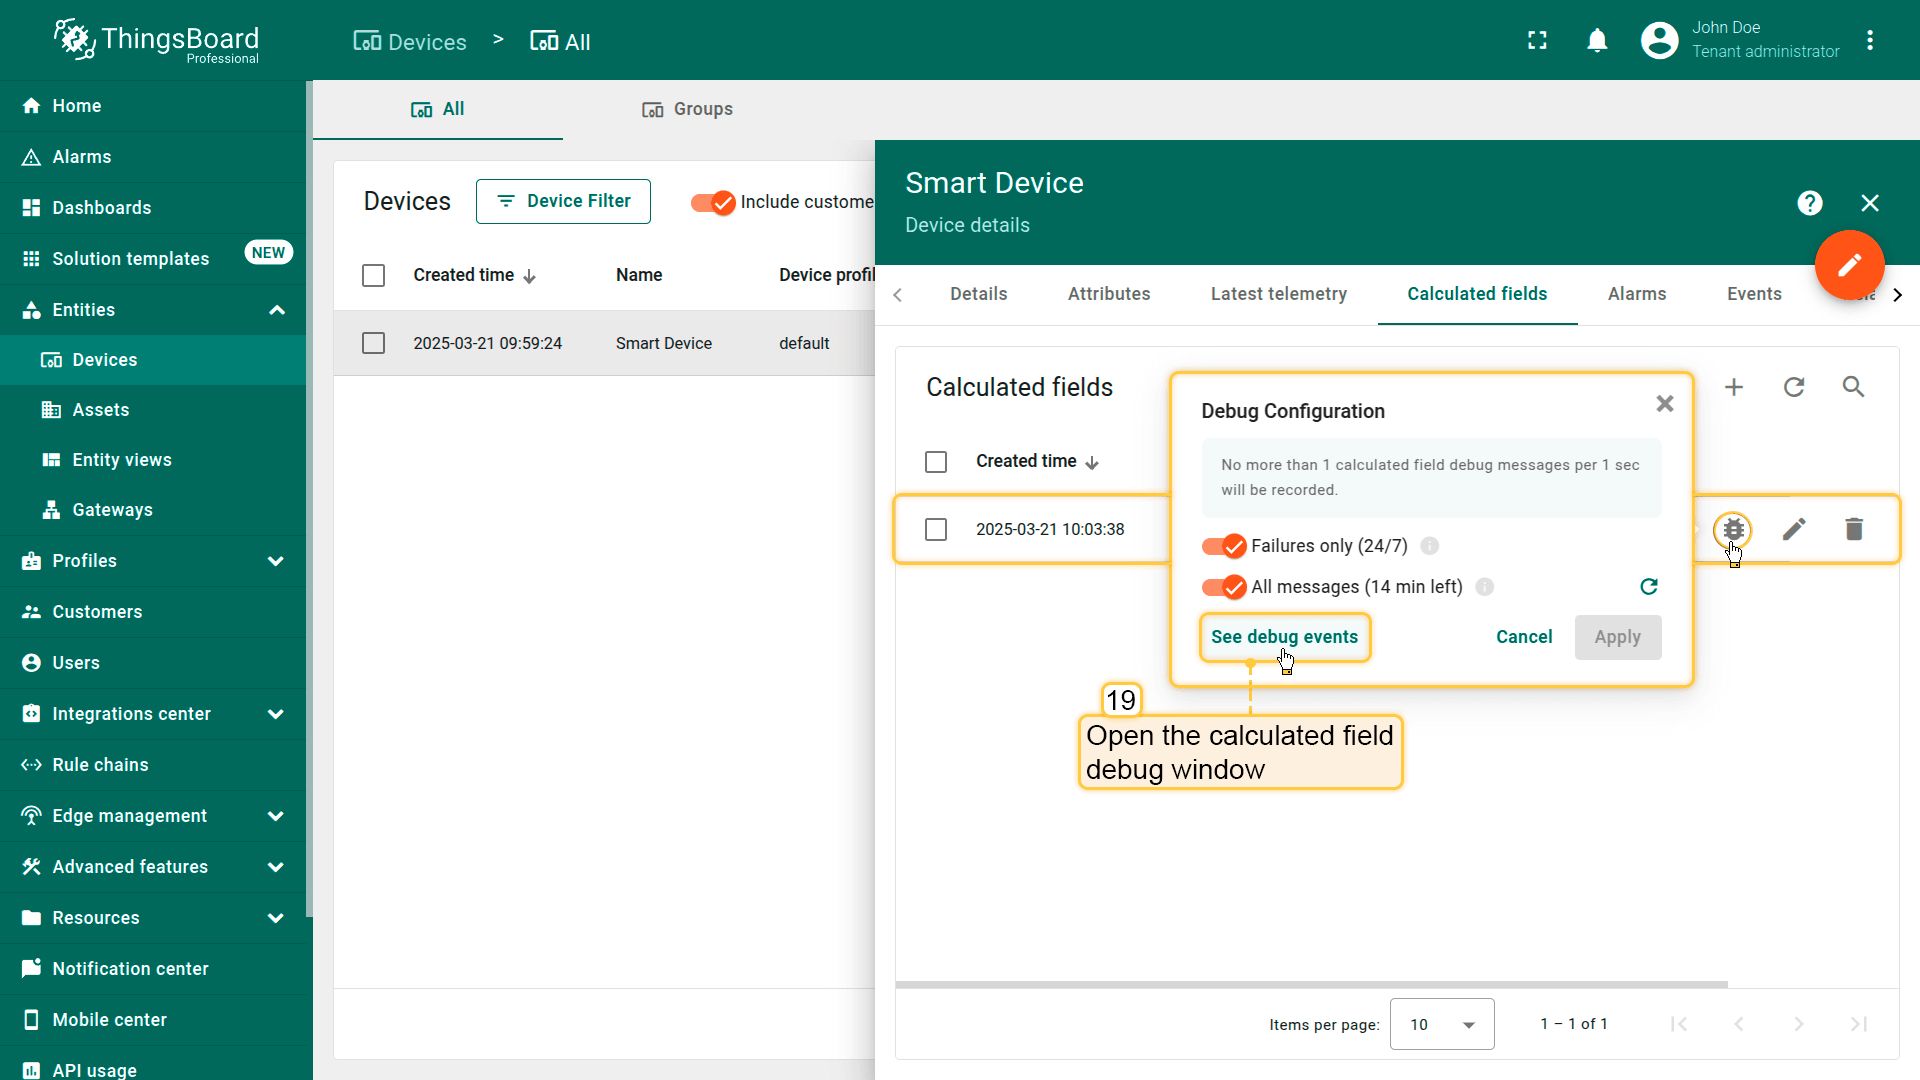The height and width of the screenshot is (1080, 1920).
Task: Reset All messages debug timer
Action: click(x=1649, y=587)
